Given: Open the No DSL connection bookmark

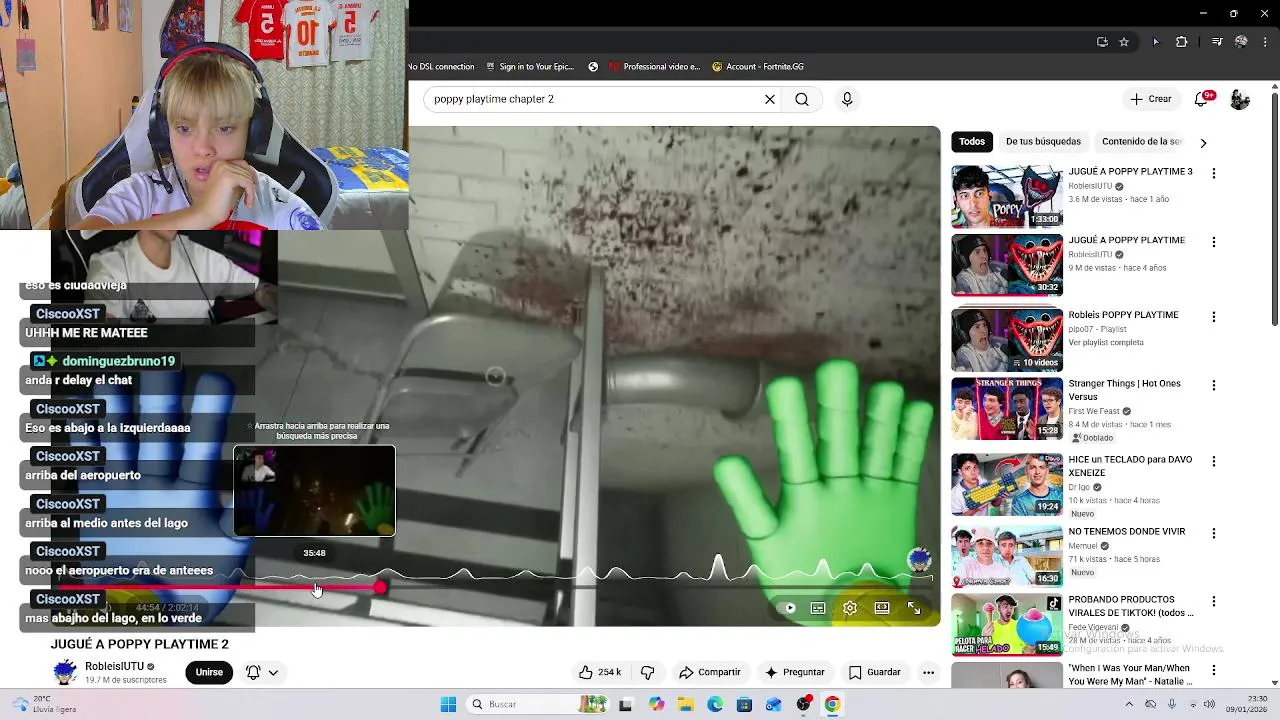Looking at the screenshot, I should (441, 67).
